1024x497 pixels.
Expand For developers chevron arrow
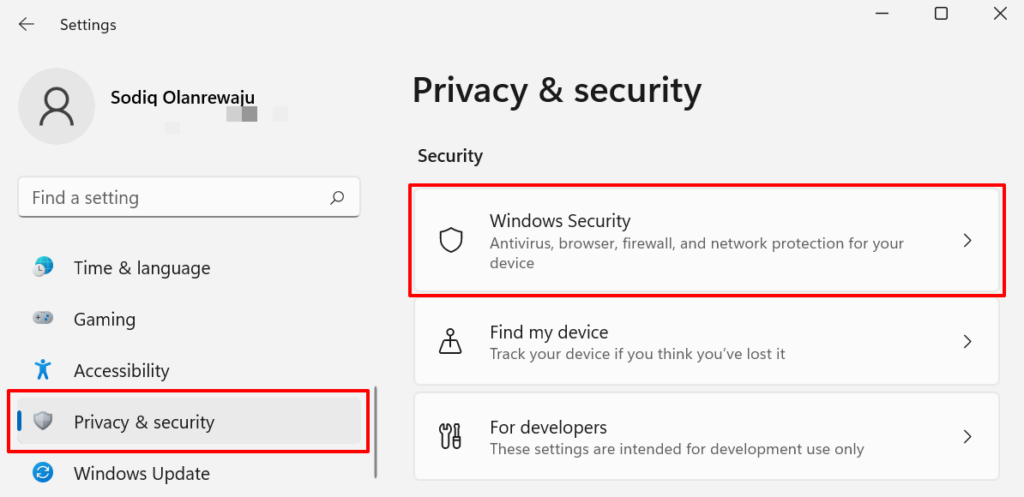967,437
